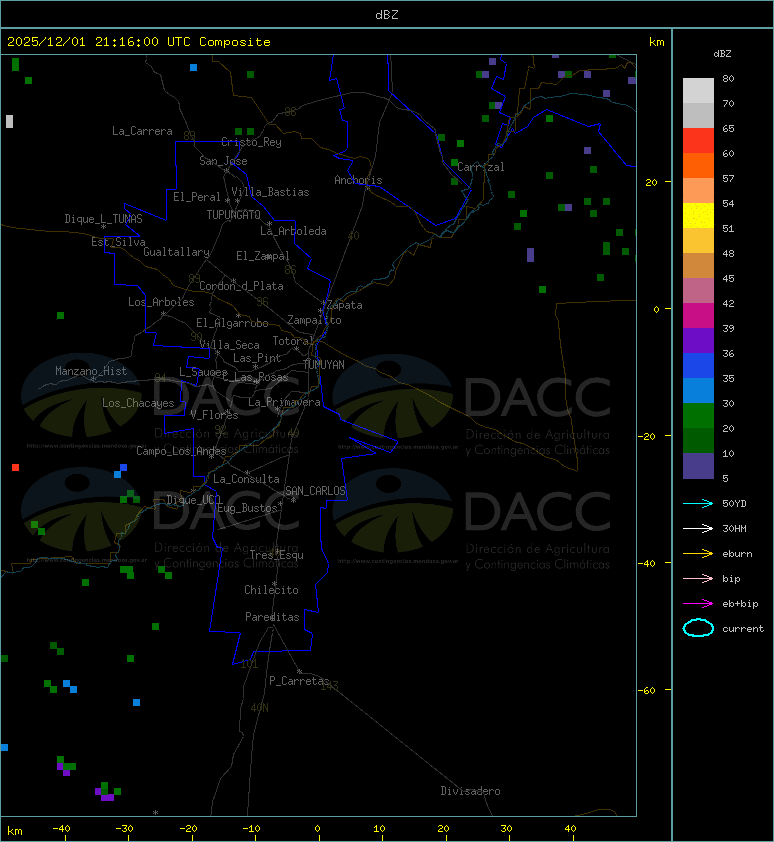774x842 pixels.
Task: Click the Cristo_Rey place label
Action: coord(251,142)
